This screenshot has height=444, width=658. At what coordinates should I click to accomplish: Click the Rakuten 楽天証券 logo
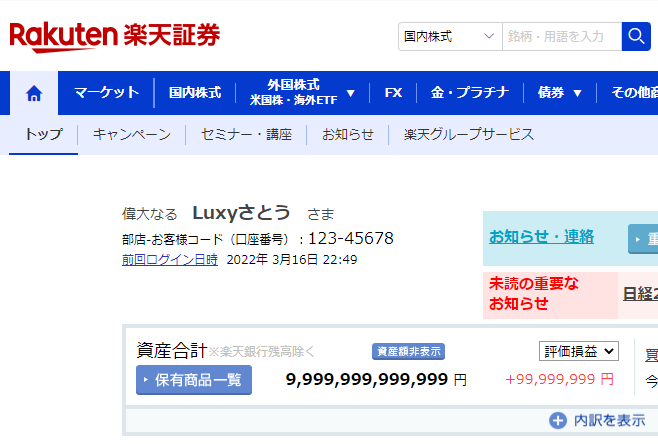click(x=115, y=37)
